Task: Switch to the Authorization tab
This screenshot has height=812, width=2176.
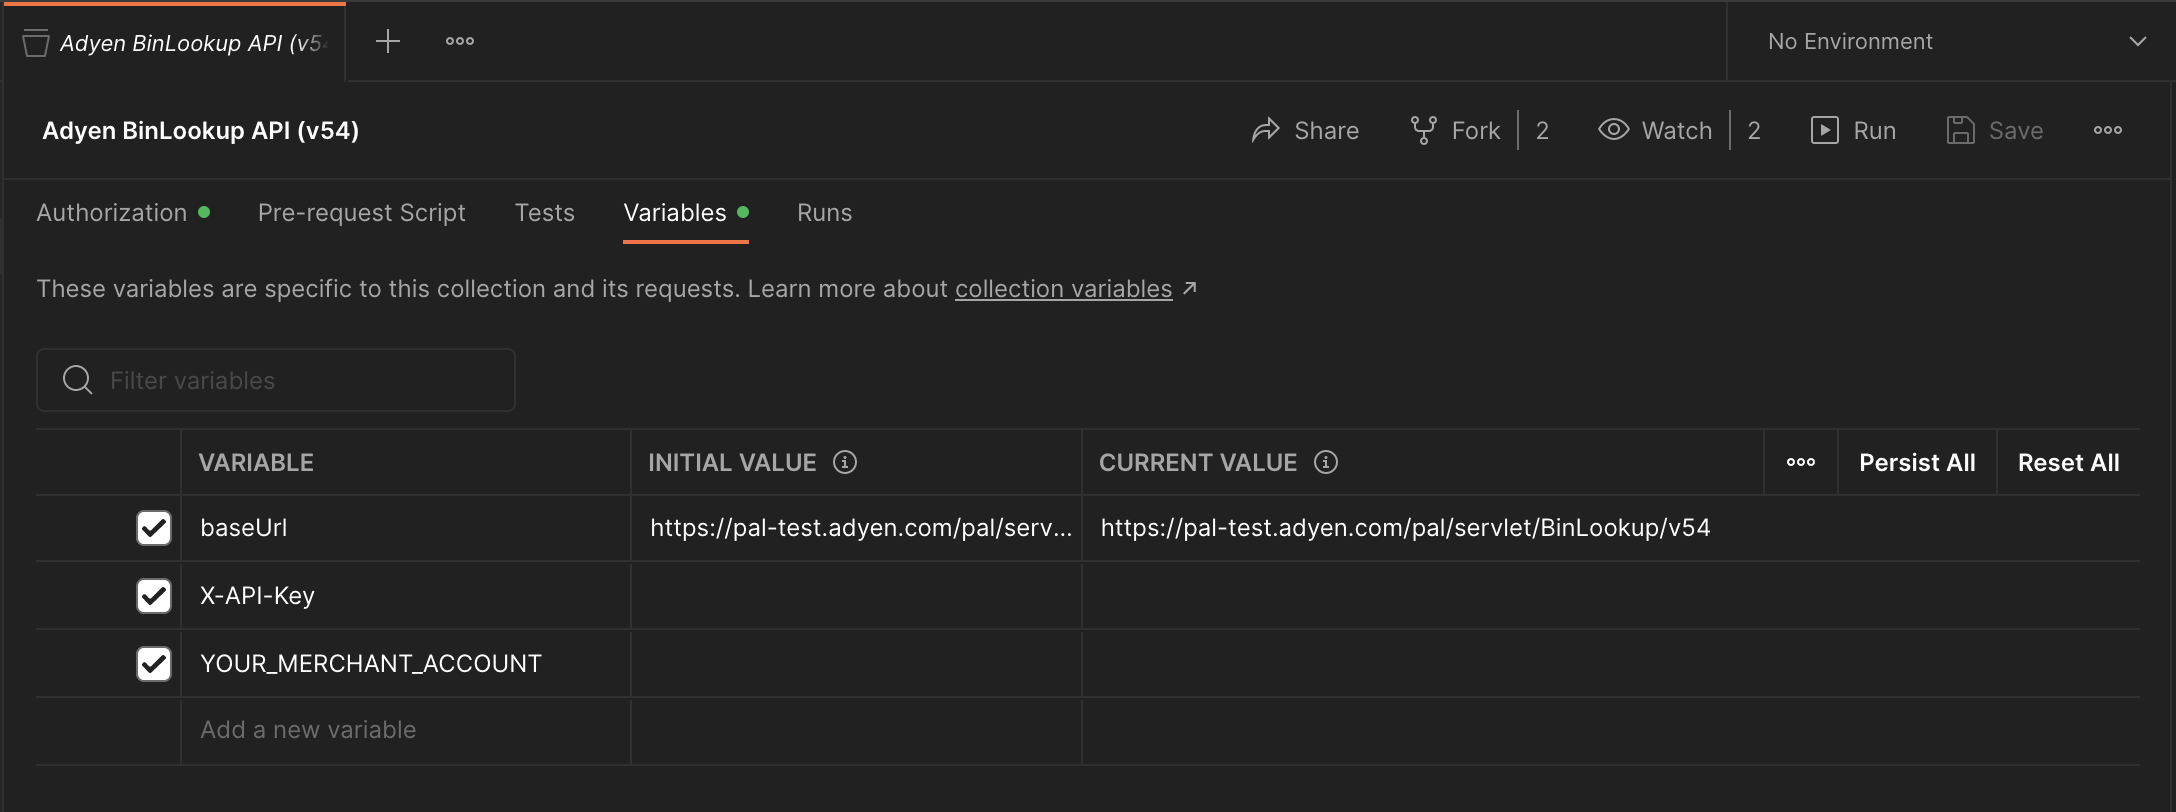Action: (112, 213)
